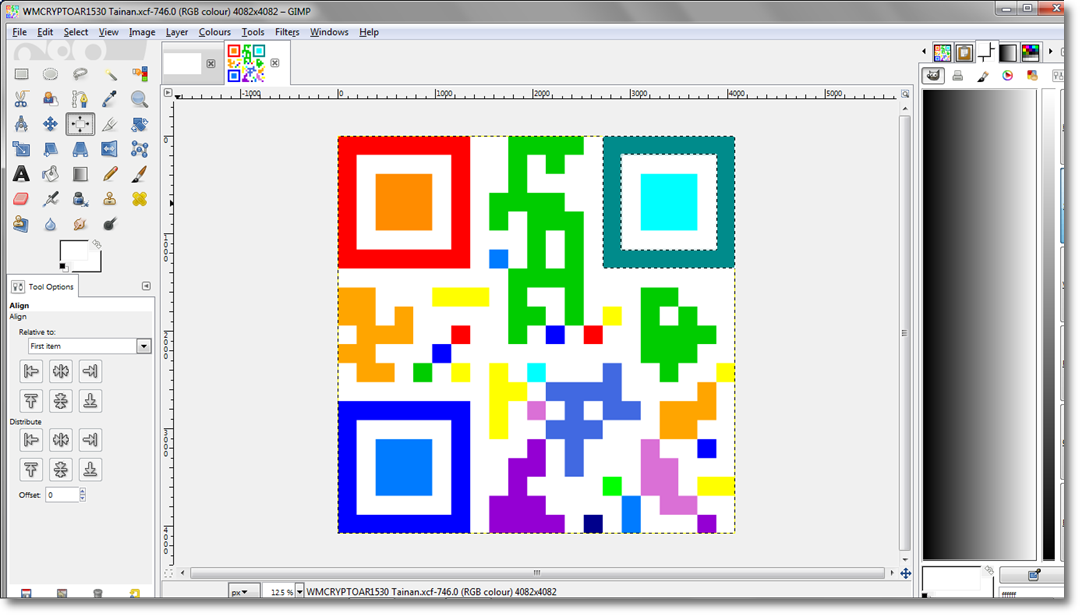Screen dimensions: 1080x615
Task: Reset colours to black and white in toolbox
Action: (x=63, y=267)
